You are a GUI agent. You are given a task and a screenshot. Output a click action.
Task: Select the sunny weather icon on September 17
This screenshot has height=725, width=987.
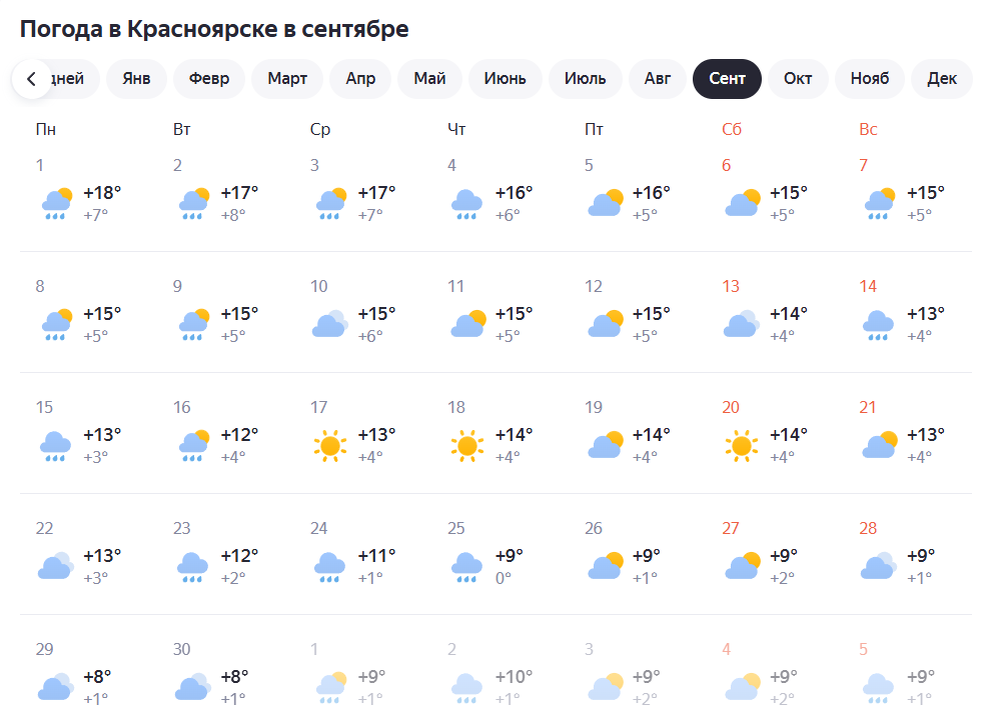click(330, 444)
